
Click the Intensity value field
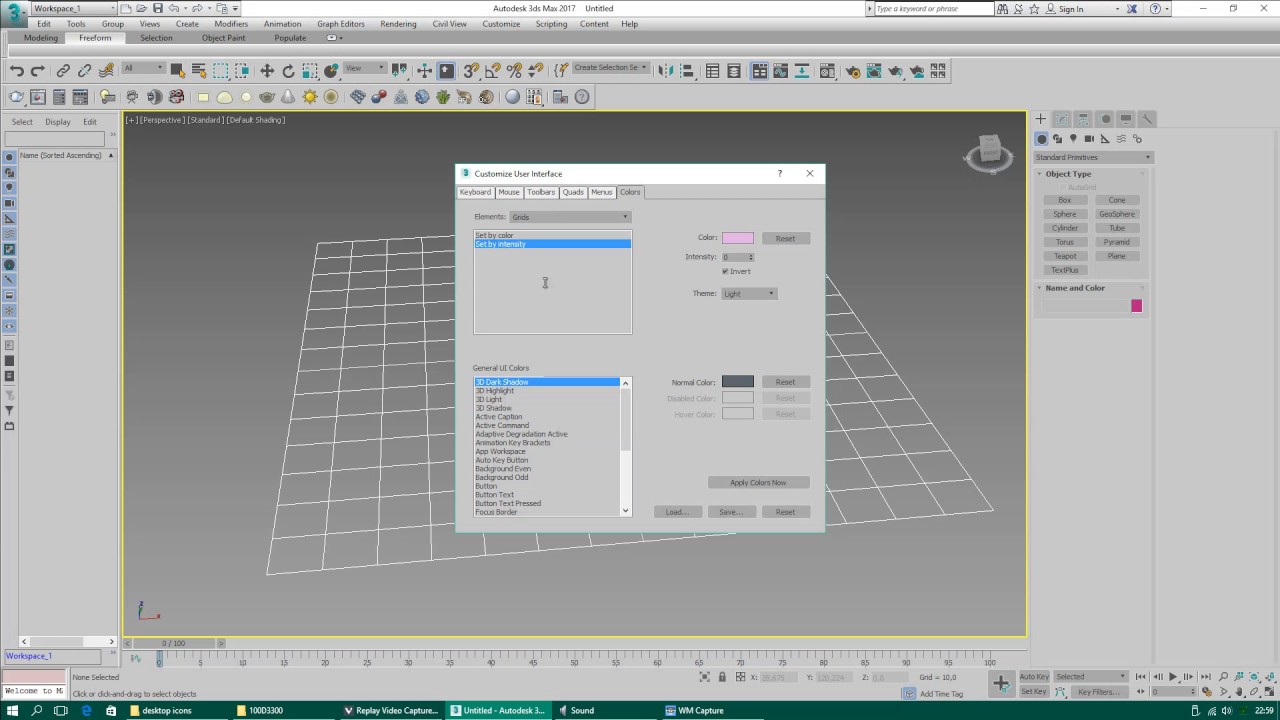pyautogui.click(x=735, y=257)
